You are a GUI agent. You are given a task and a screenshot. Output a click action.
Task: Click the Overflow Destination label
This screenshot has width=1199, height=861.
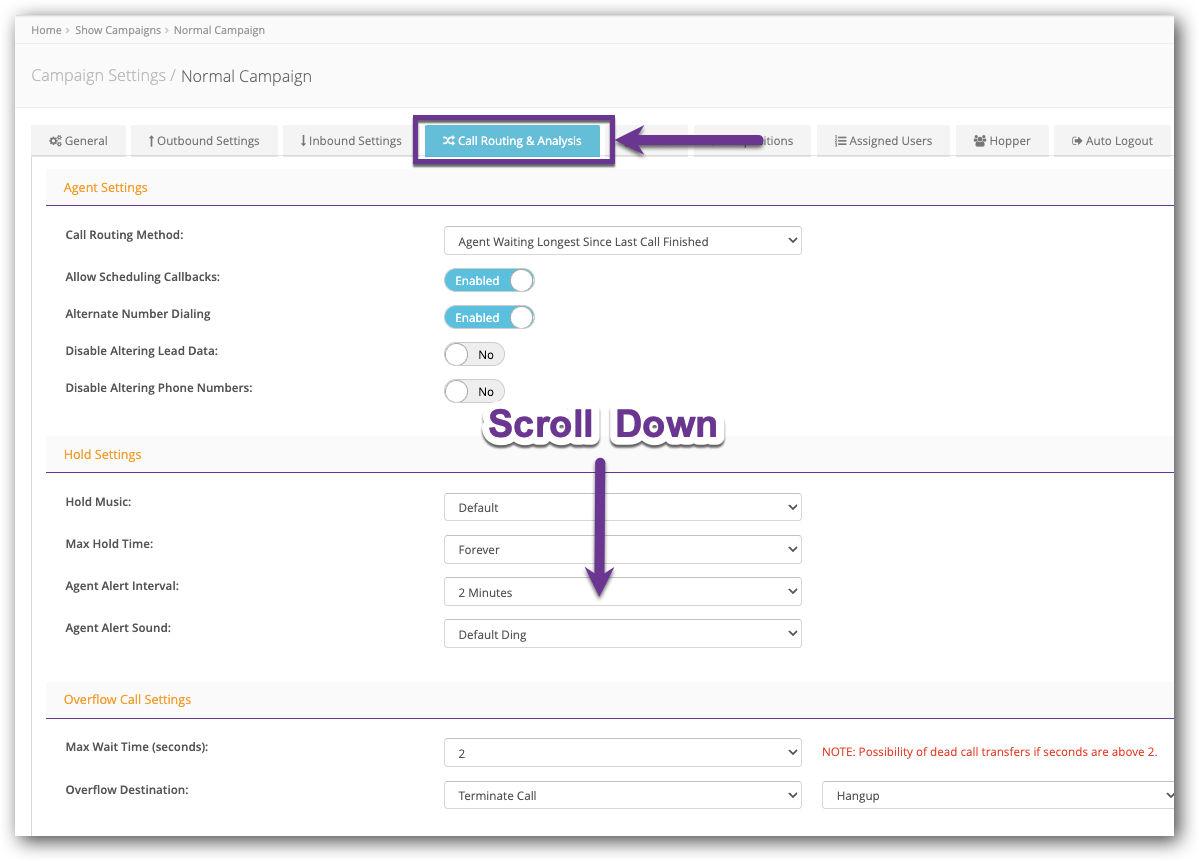(127, 789)
